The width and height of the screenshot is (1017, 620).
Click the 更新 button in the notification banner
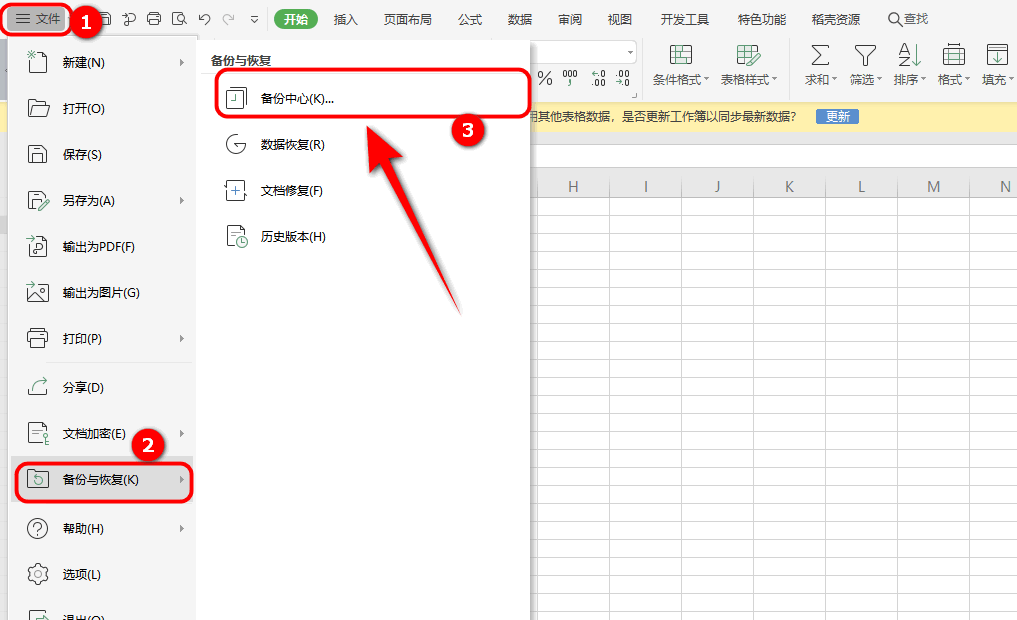point(836,116)
